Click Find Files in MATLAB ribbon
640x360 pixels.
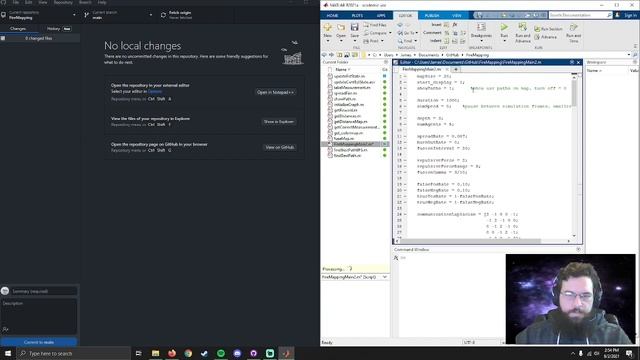375,25
